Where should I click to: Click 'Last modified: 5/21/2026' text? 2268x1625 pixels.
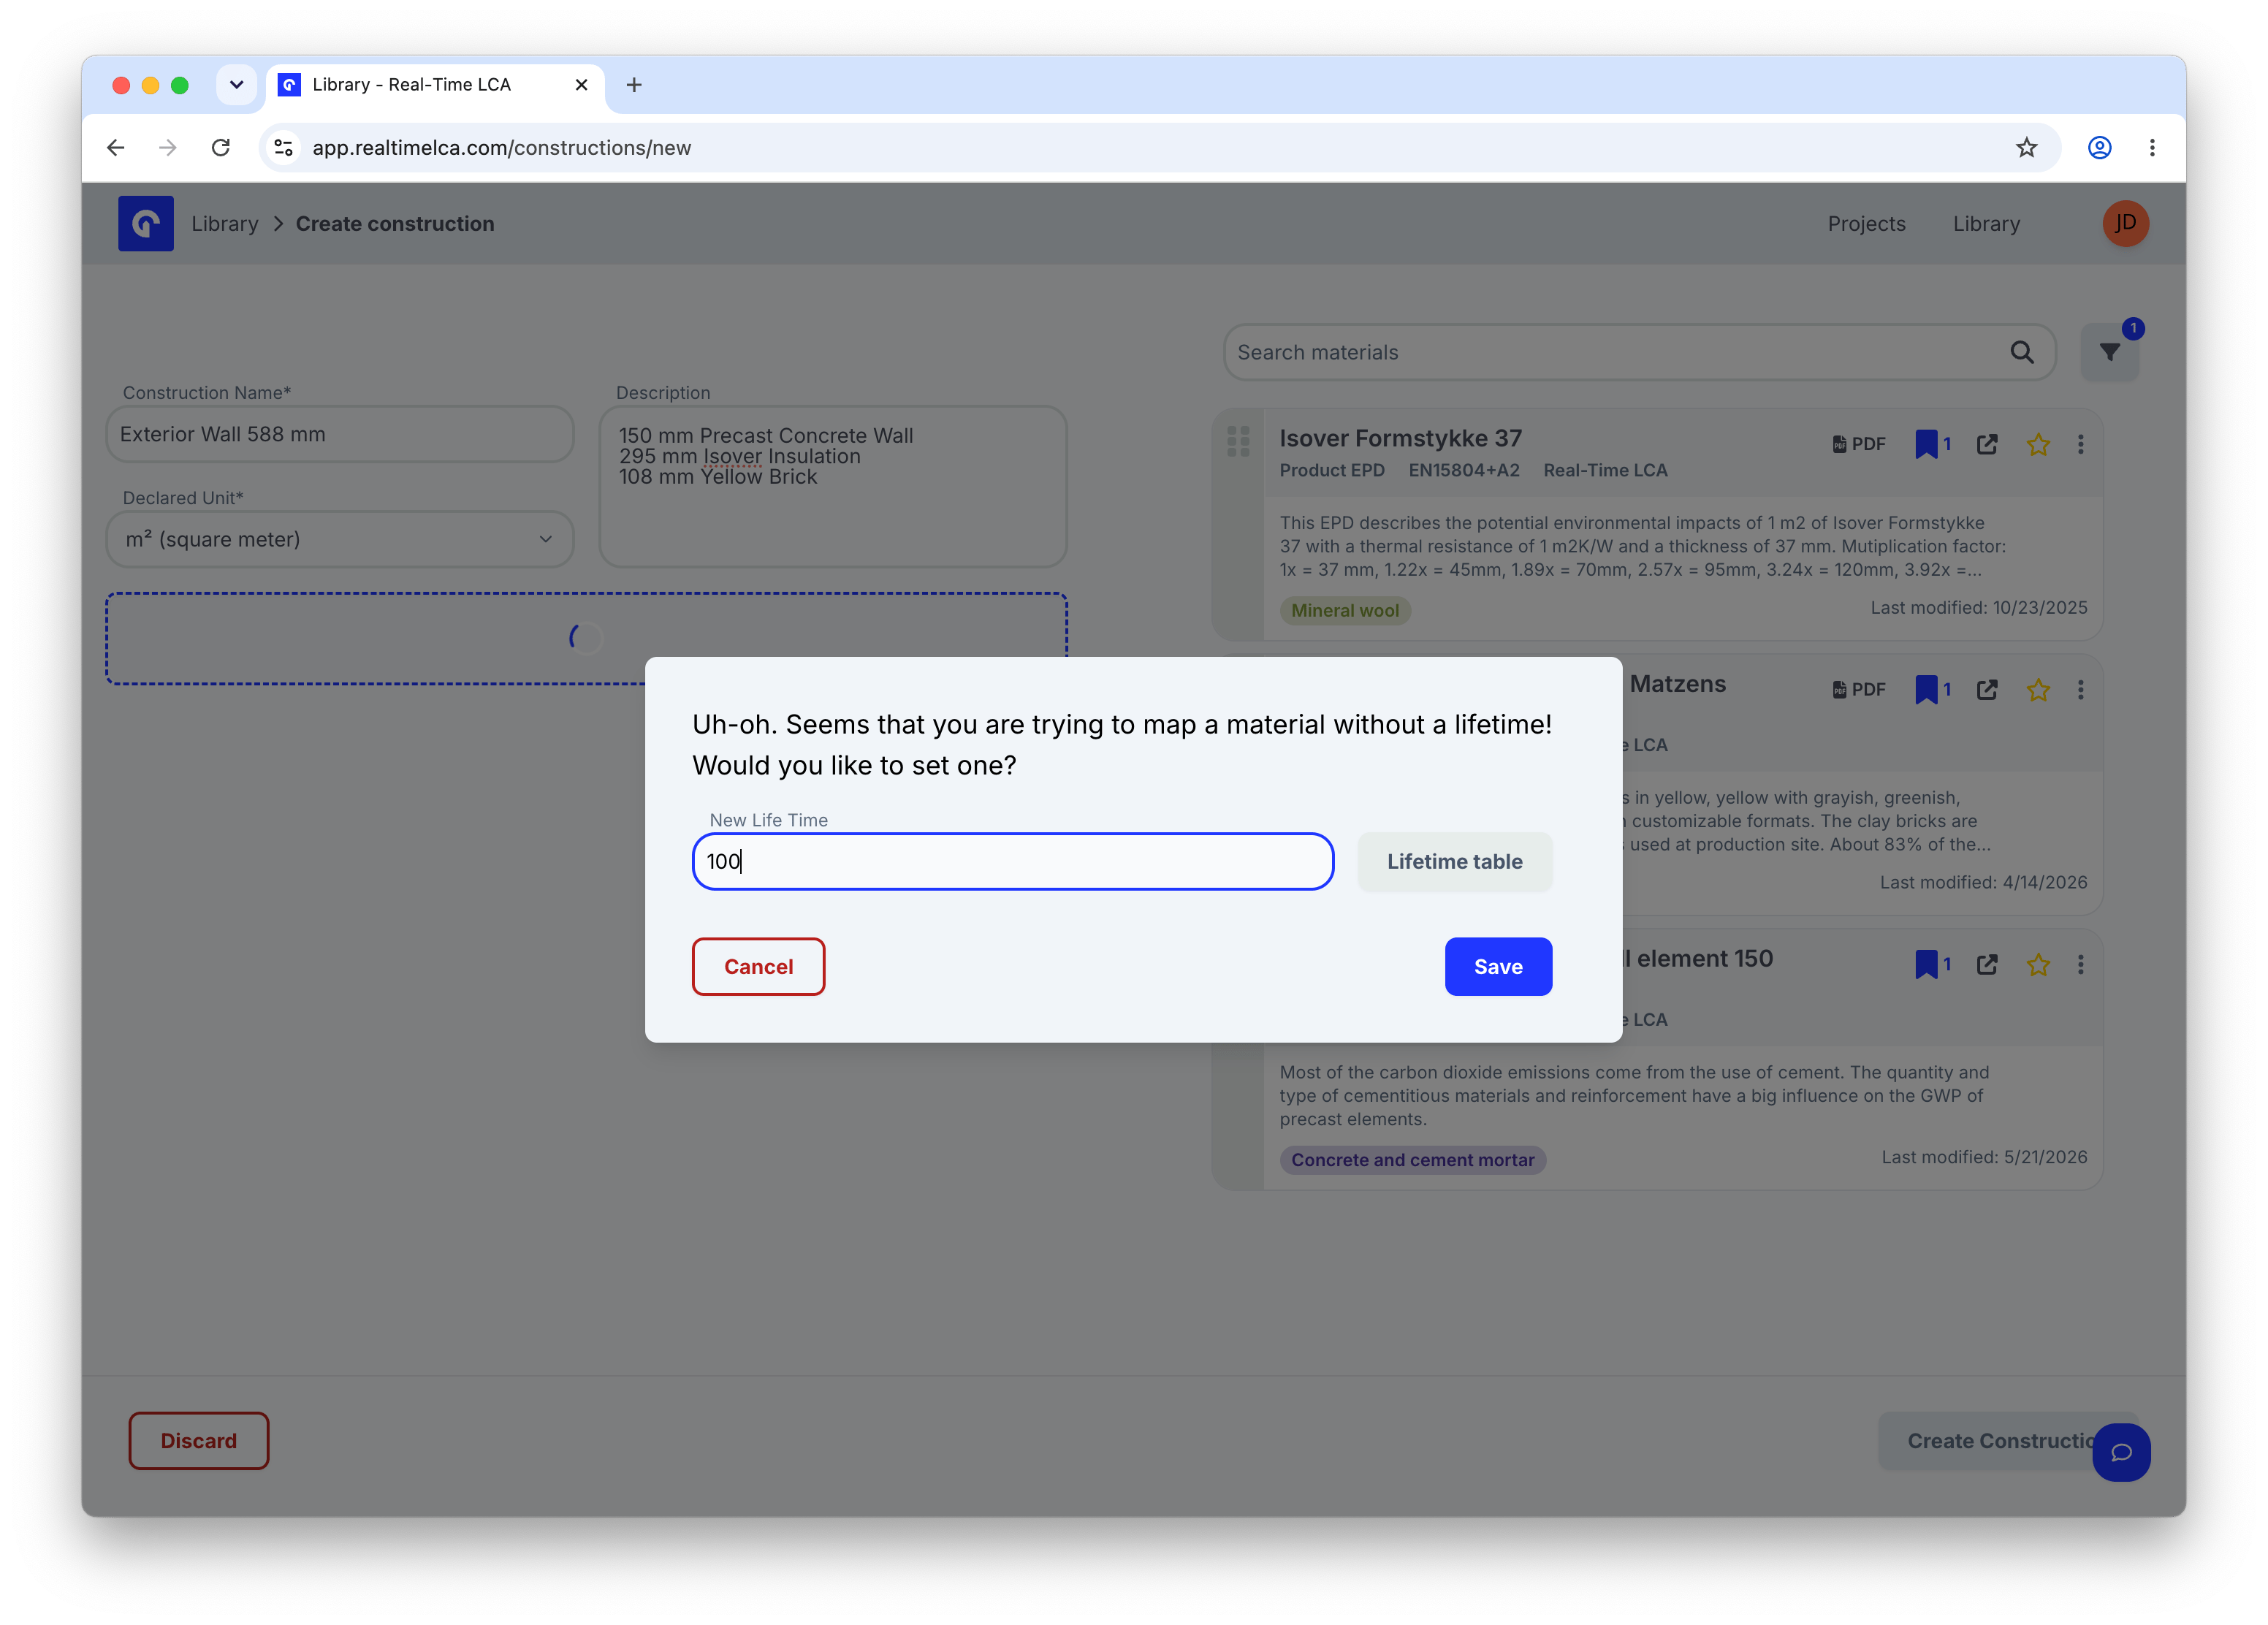click(1984, 1156)
